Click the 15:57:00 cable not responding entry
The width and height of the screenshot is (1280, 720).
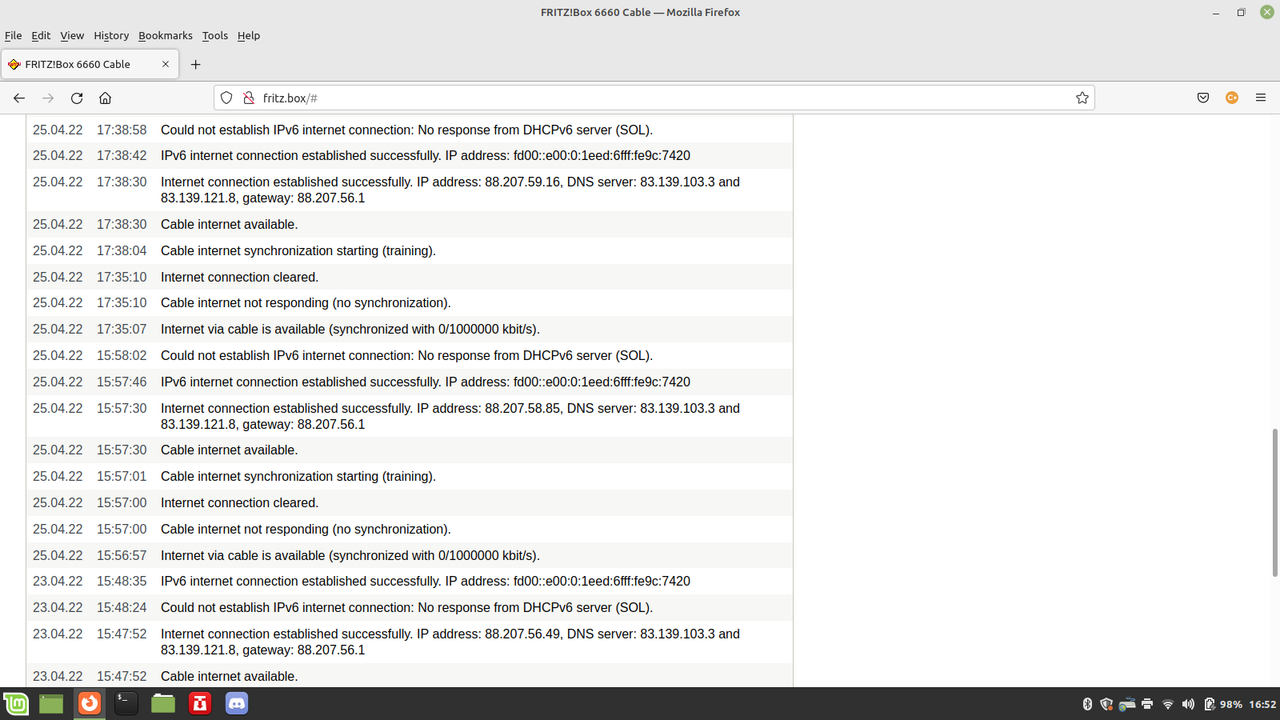(x=410, y=529)
